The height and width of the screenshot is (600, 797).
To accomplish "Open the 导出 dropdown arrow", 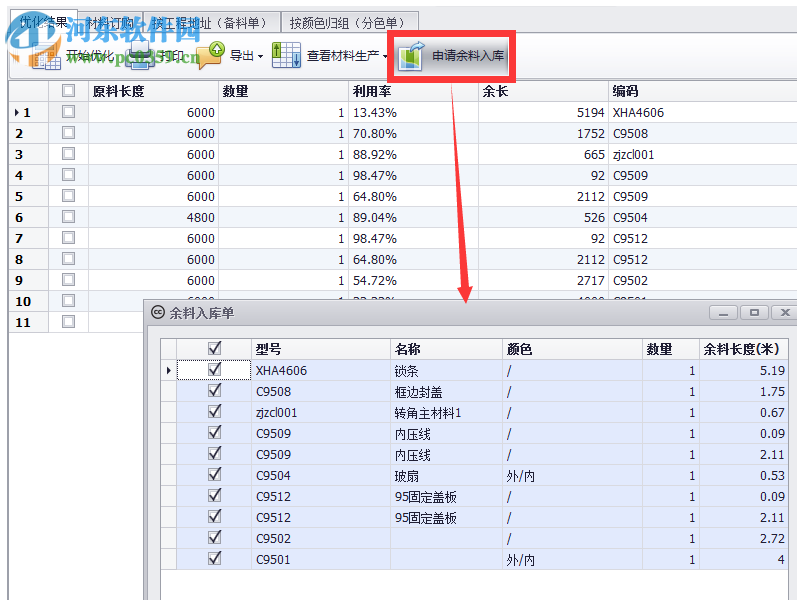I will tap(260, 56).
